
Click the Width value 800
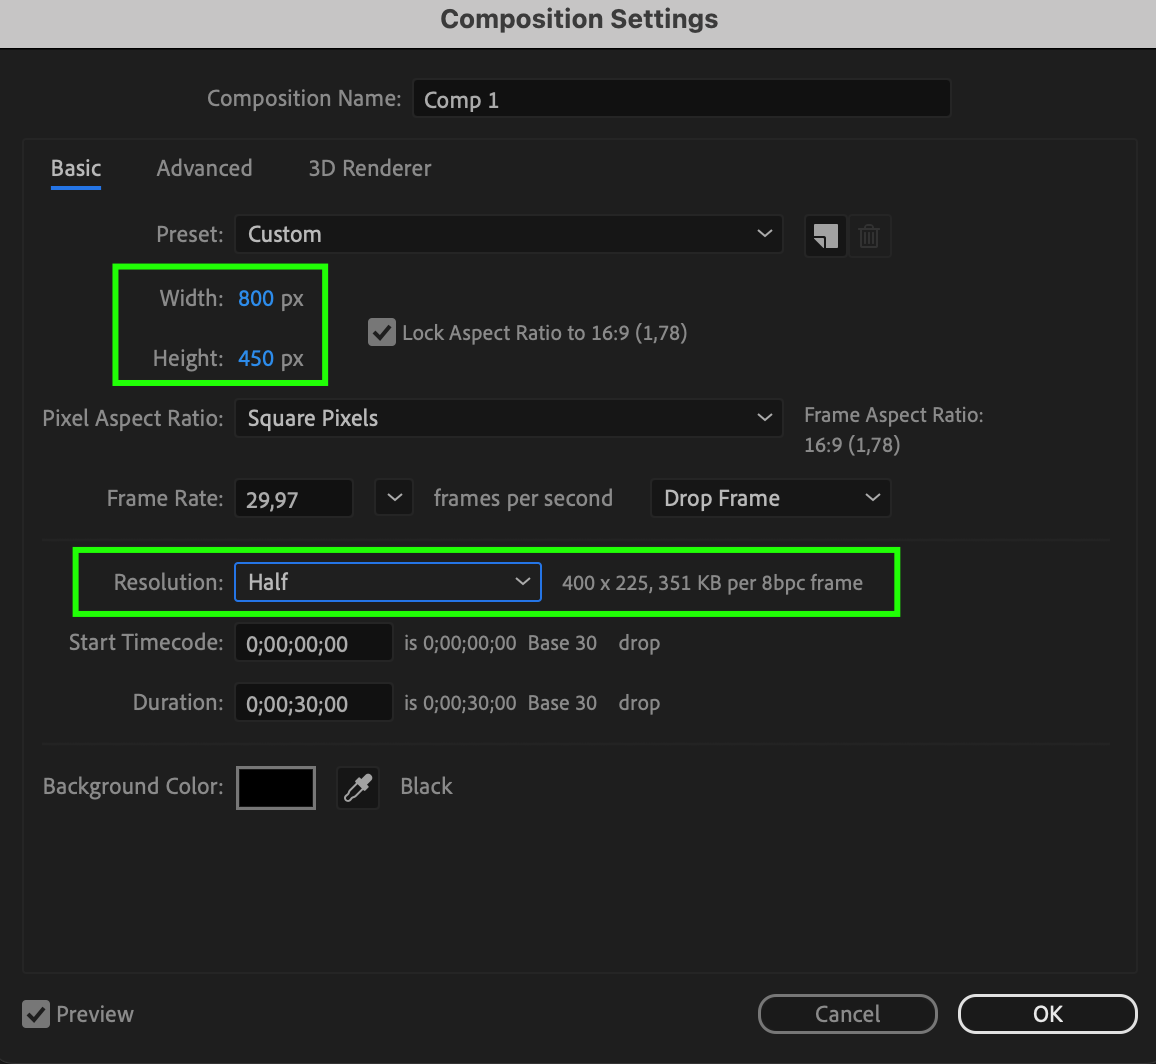coord(256,299)
